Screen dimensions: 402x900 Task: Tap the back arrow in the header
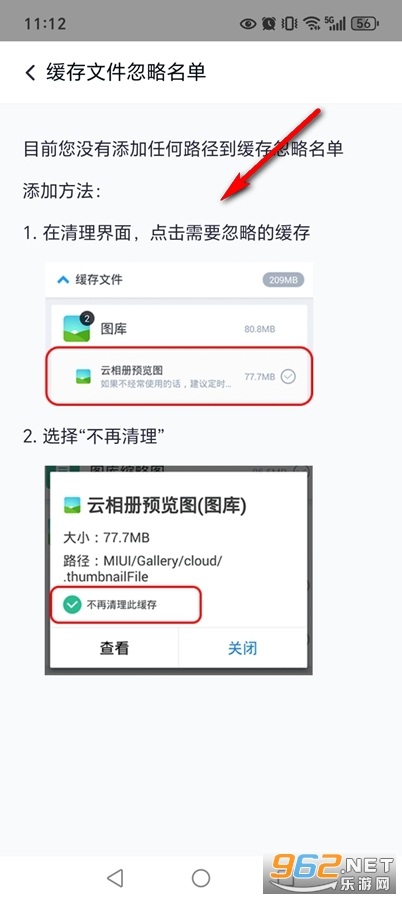point(30,72)
